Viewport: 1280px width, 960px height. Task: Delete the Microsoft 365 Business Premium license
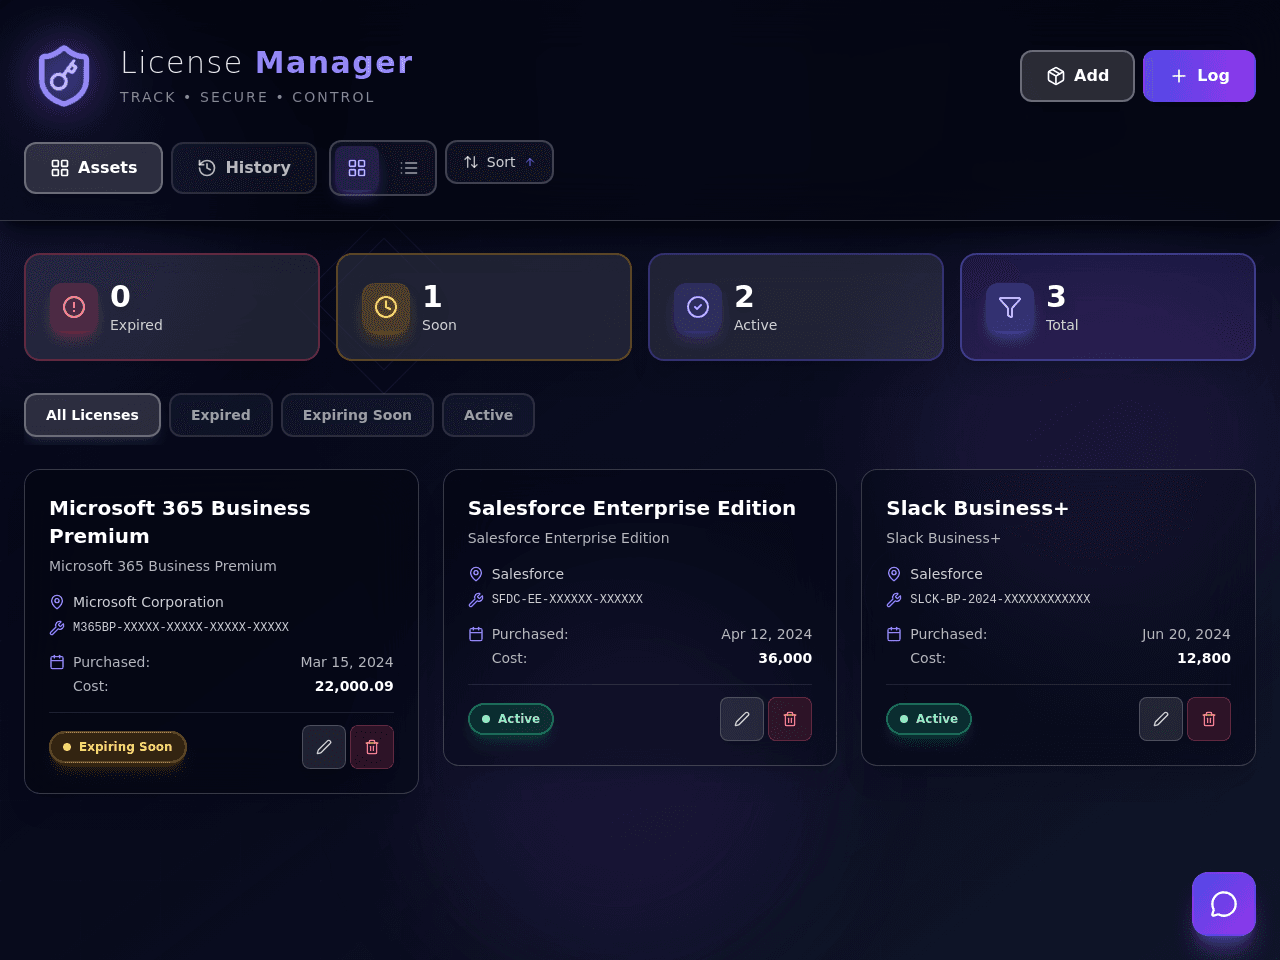click(x=372, y=747)
